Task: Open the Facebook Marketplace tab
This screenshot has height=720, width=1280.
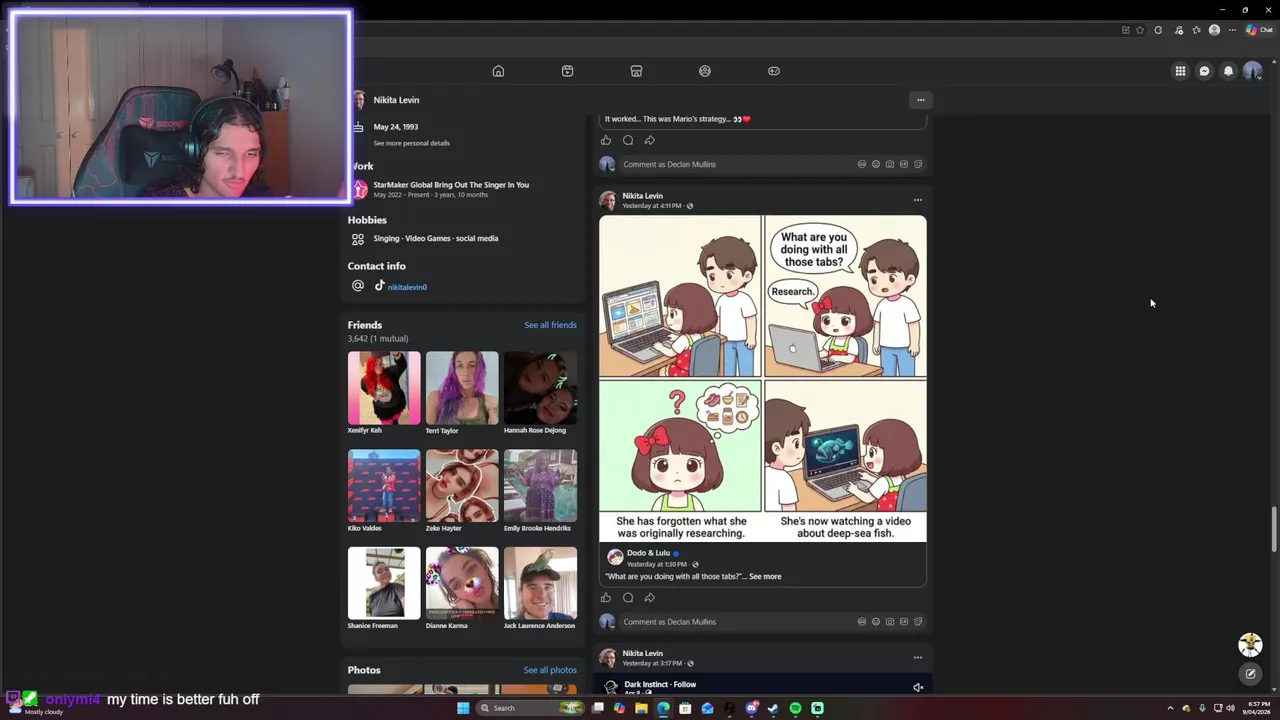Action: (636, 71)
